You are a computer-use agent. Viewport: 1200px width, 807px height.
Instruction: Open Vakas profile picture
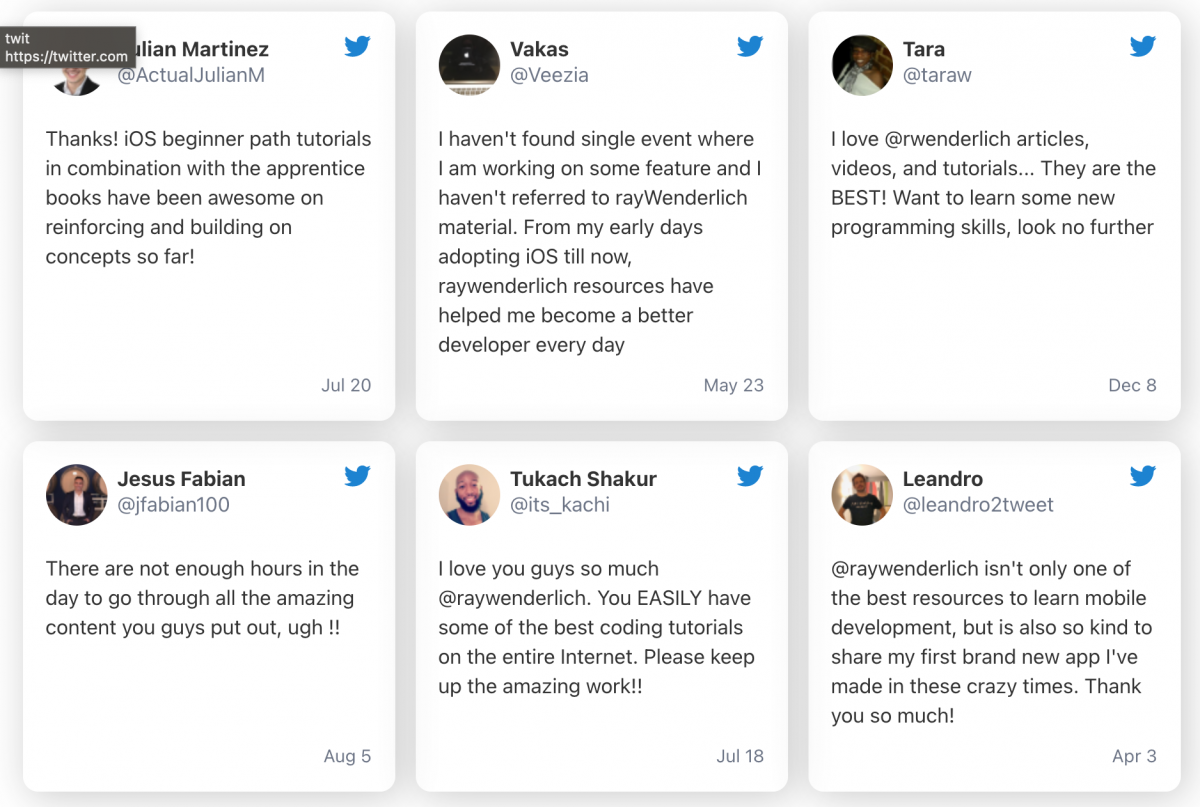(469, 65)
